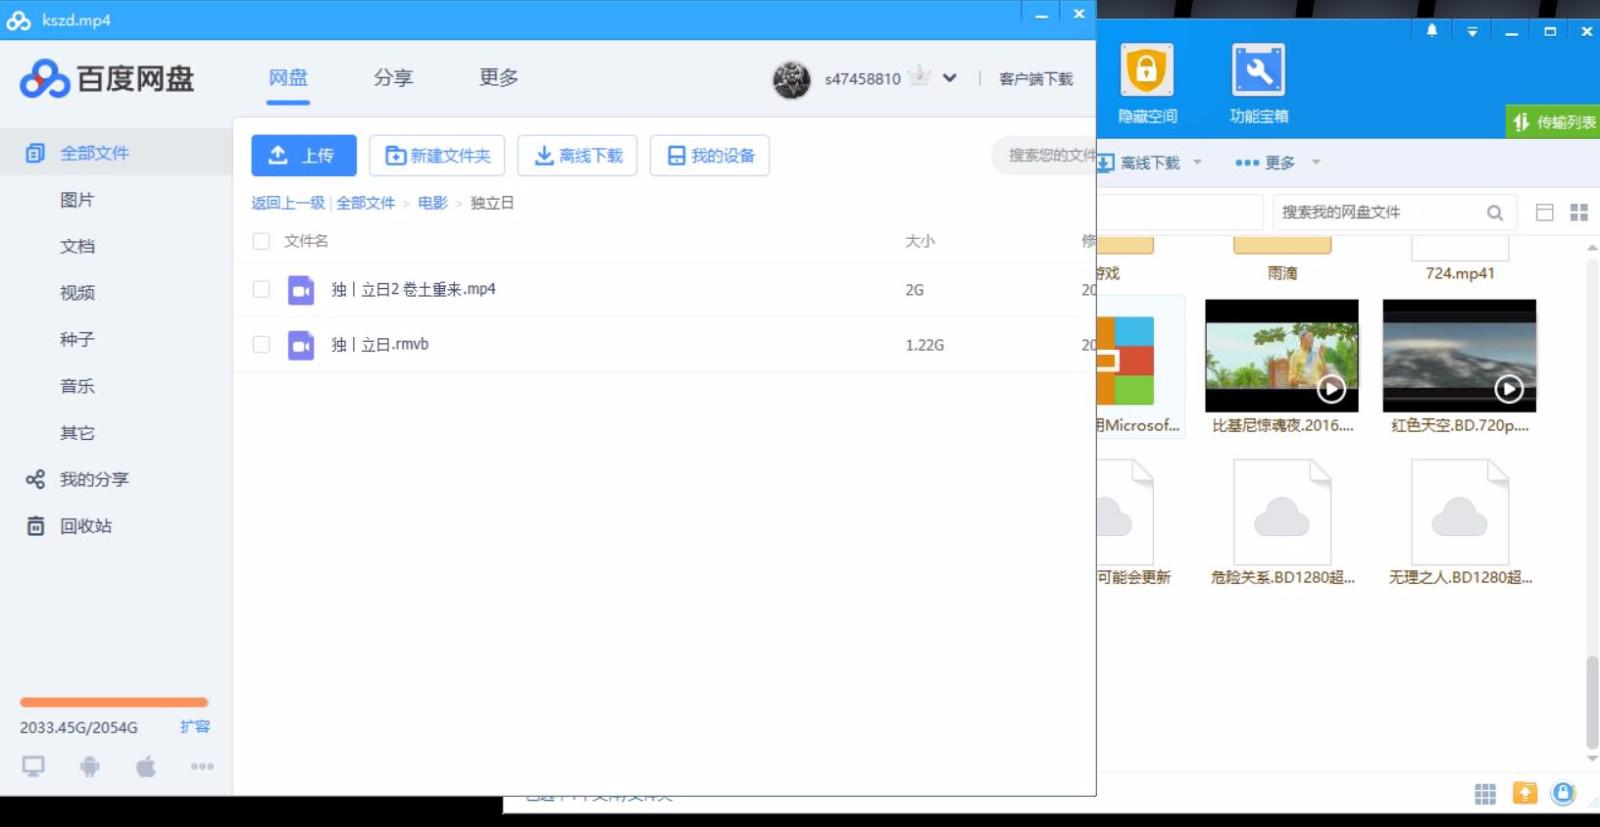1600x827 pixels.
Task: Play the 比基尼惊魂夜.2016 video thumbnail
Action: tap(1282, 356)
